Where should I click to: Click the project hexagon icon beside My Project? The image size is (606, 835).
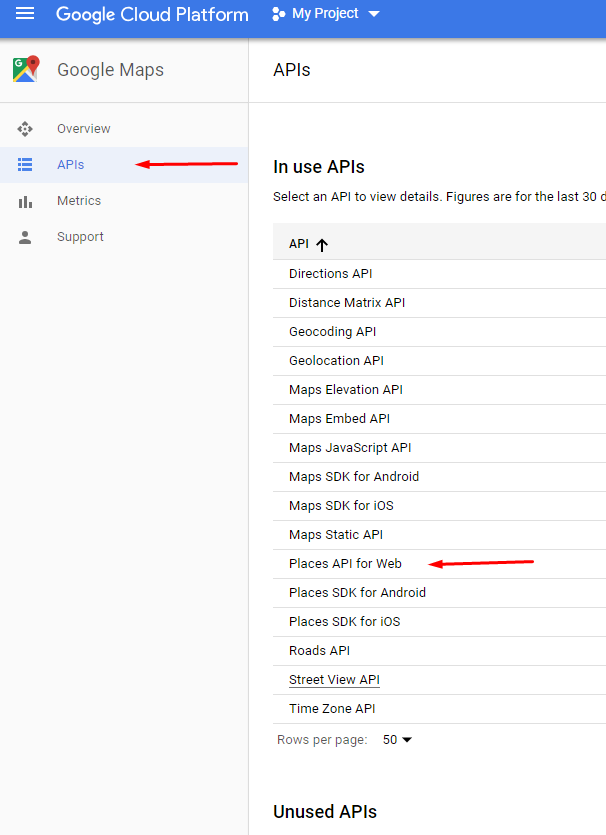(278, 14)
